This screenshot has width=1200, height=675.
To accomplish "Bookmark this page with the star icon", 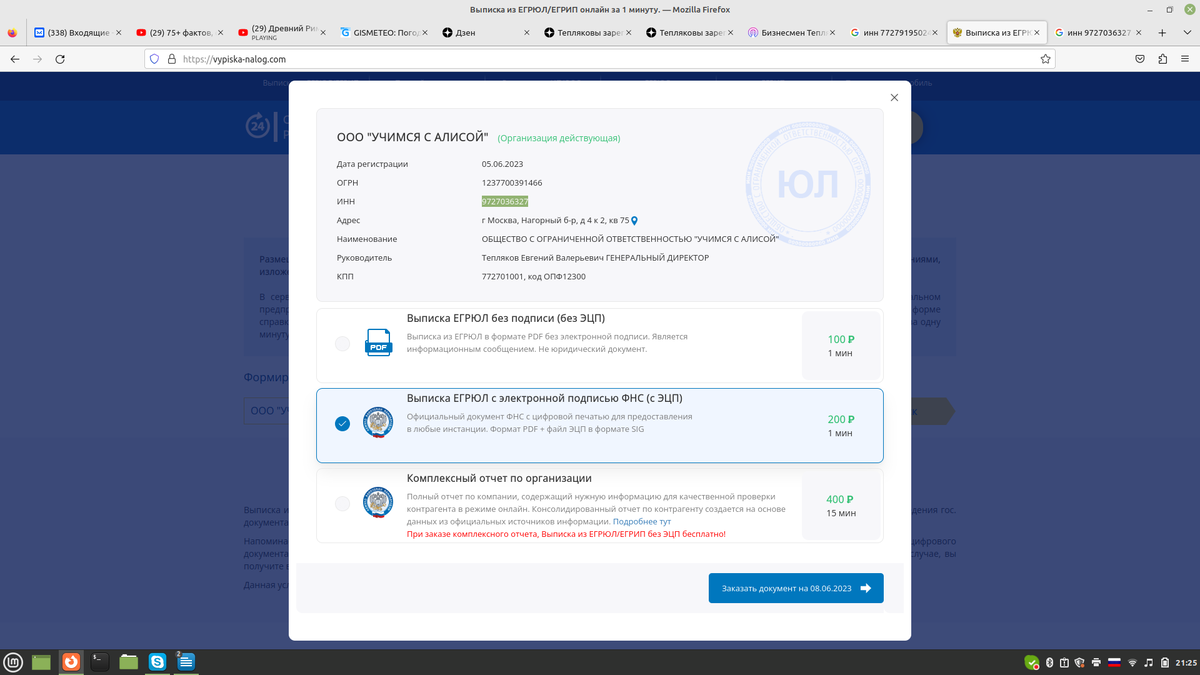I will [1045, 59].
